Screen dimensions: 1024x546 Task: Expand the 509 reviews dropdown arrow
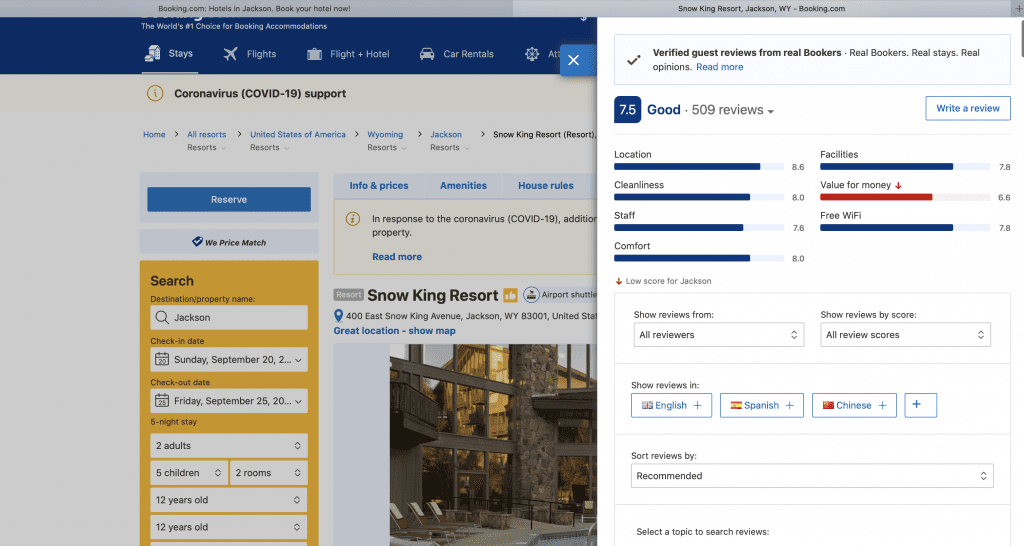coord(771,112)
